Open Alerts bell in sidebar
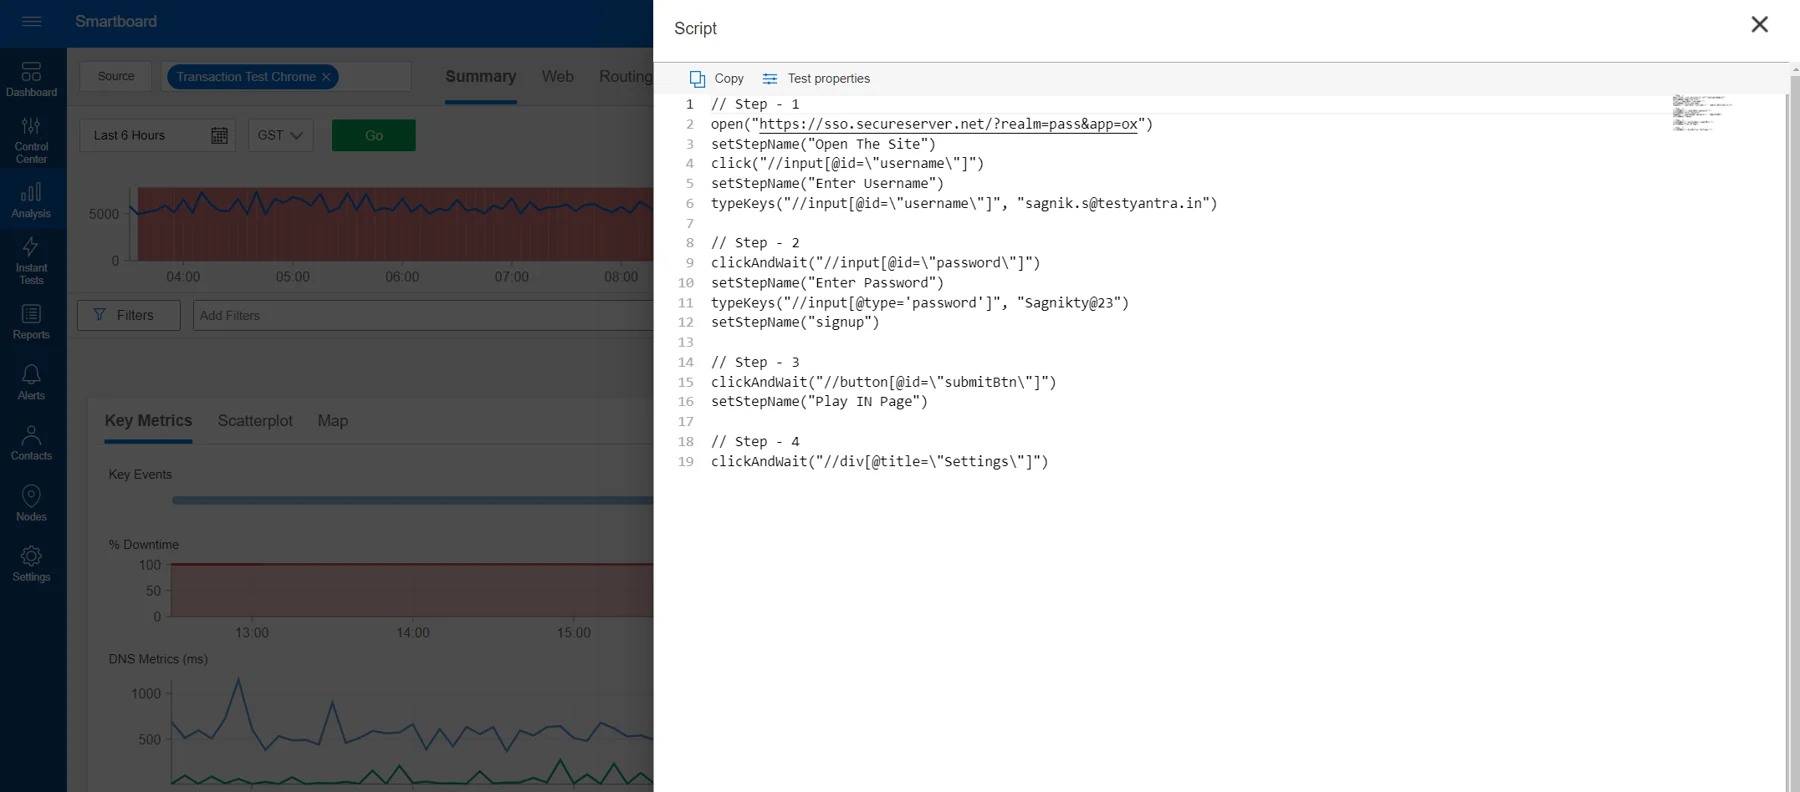 click(31, 382)
